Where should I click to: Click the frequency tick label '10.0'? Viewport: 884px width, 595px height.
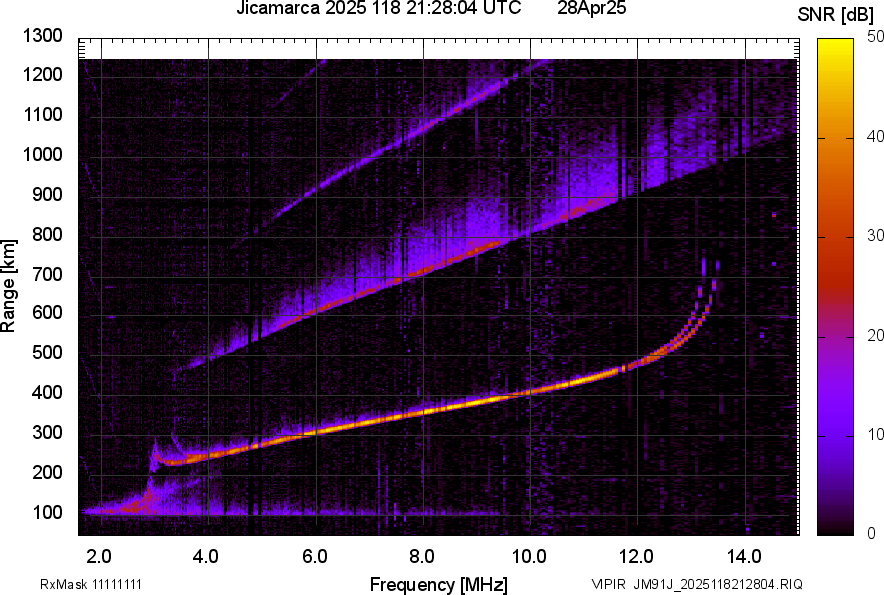(x=528, y=557)
